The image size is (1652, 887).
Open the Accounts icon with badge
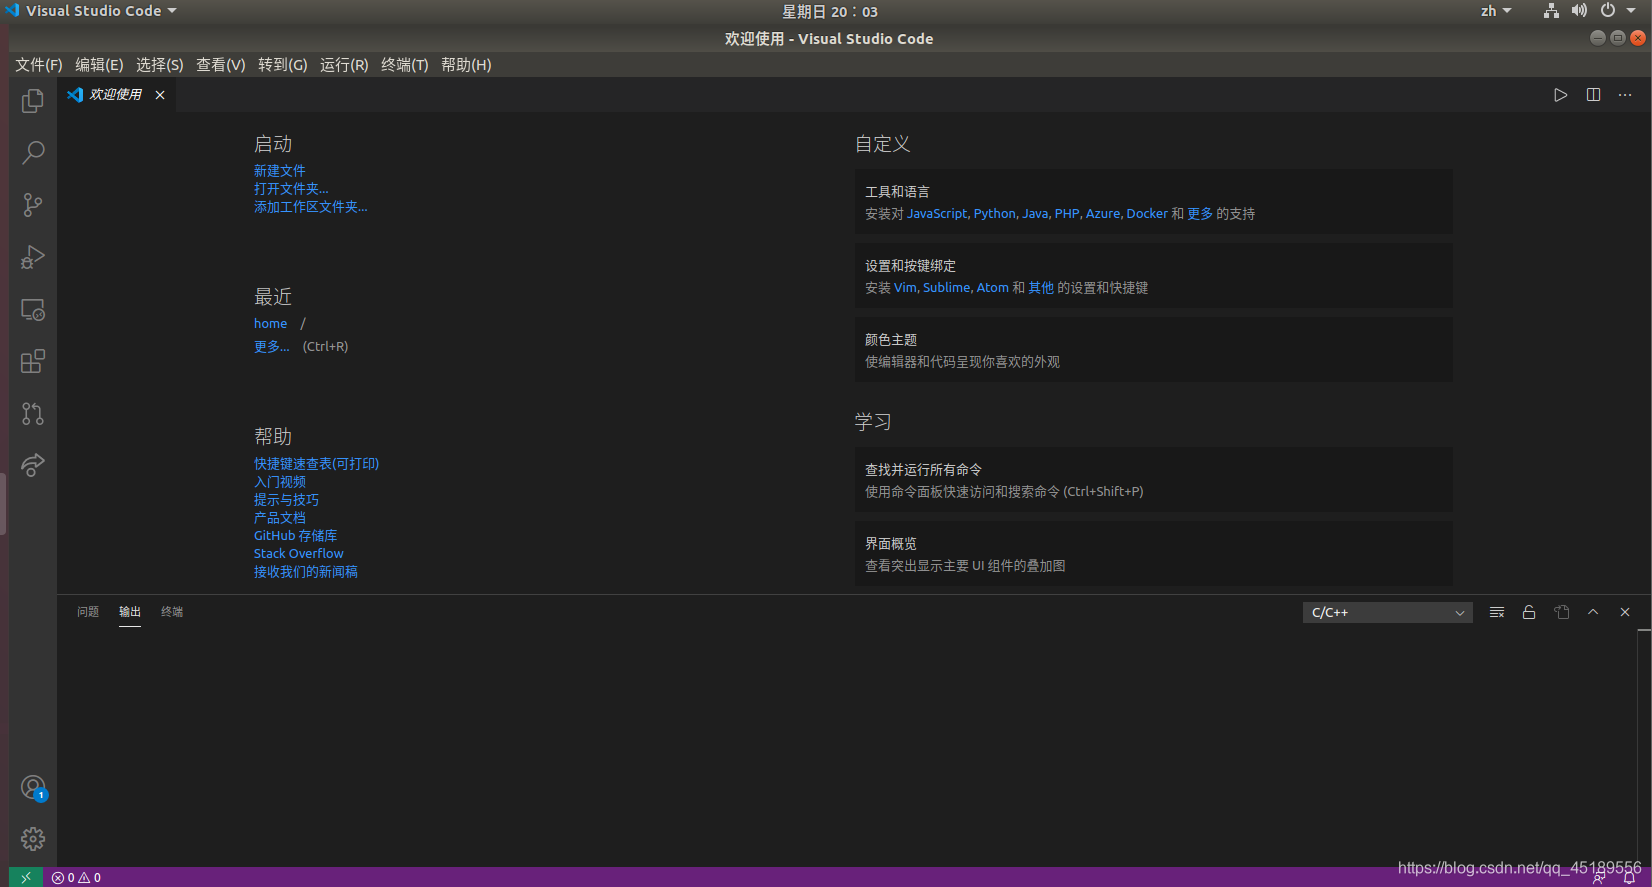click(33, 788)
